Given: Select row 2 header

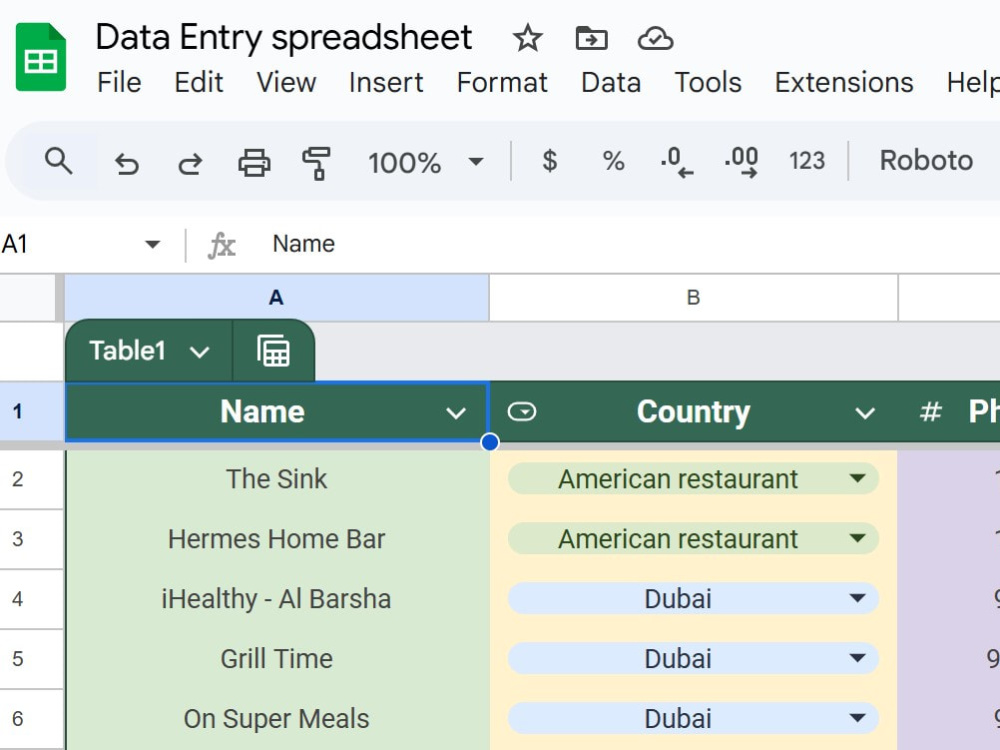Looking at the screenshot, I should pos(31,480).
